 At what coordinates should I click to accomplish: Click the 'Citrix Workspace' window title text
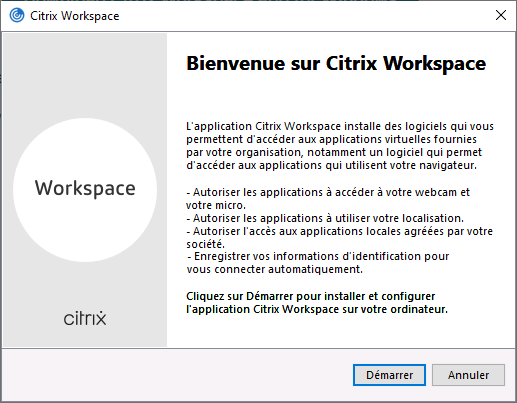75,16
